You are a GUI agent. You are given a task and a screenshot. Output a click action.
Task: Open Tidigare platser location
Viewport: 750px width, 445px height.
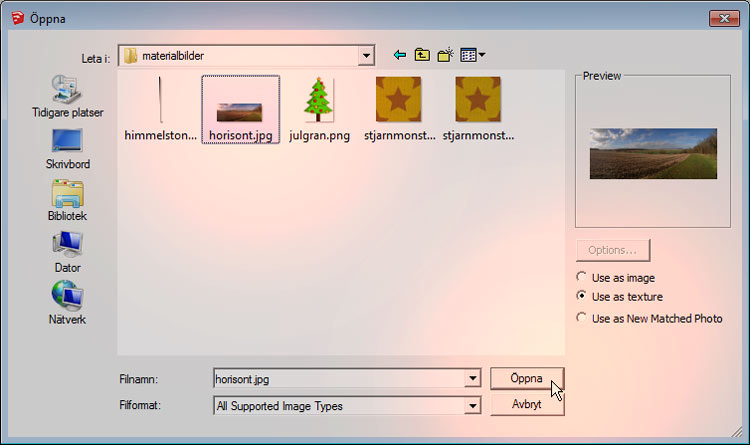point(67,97)
